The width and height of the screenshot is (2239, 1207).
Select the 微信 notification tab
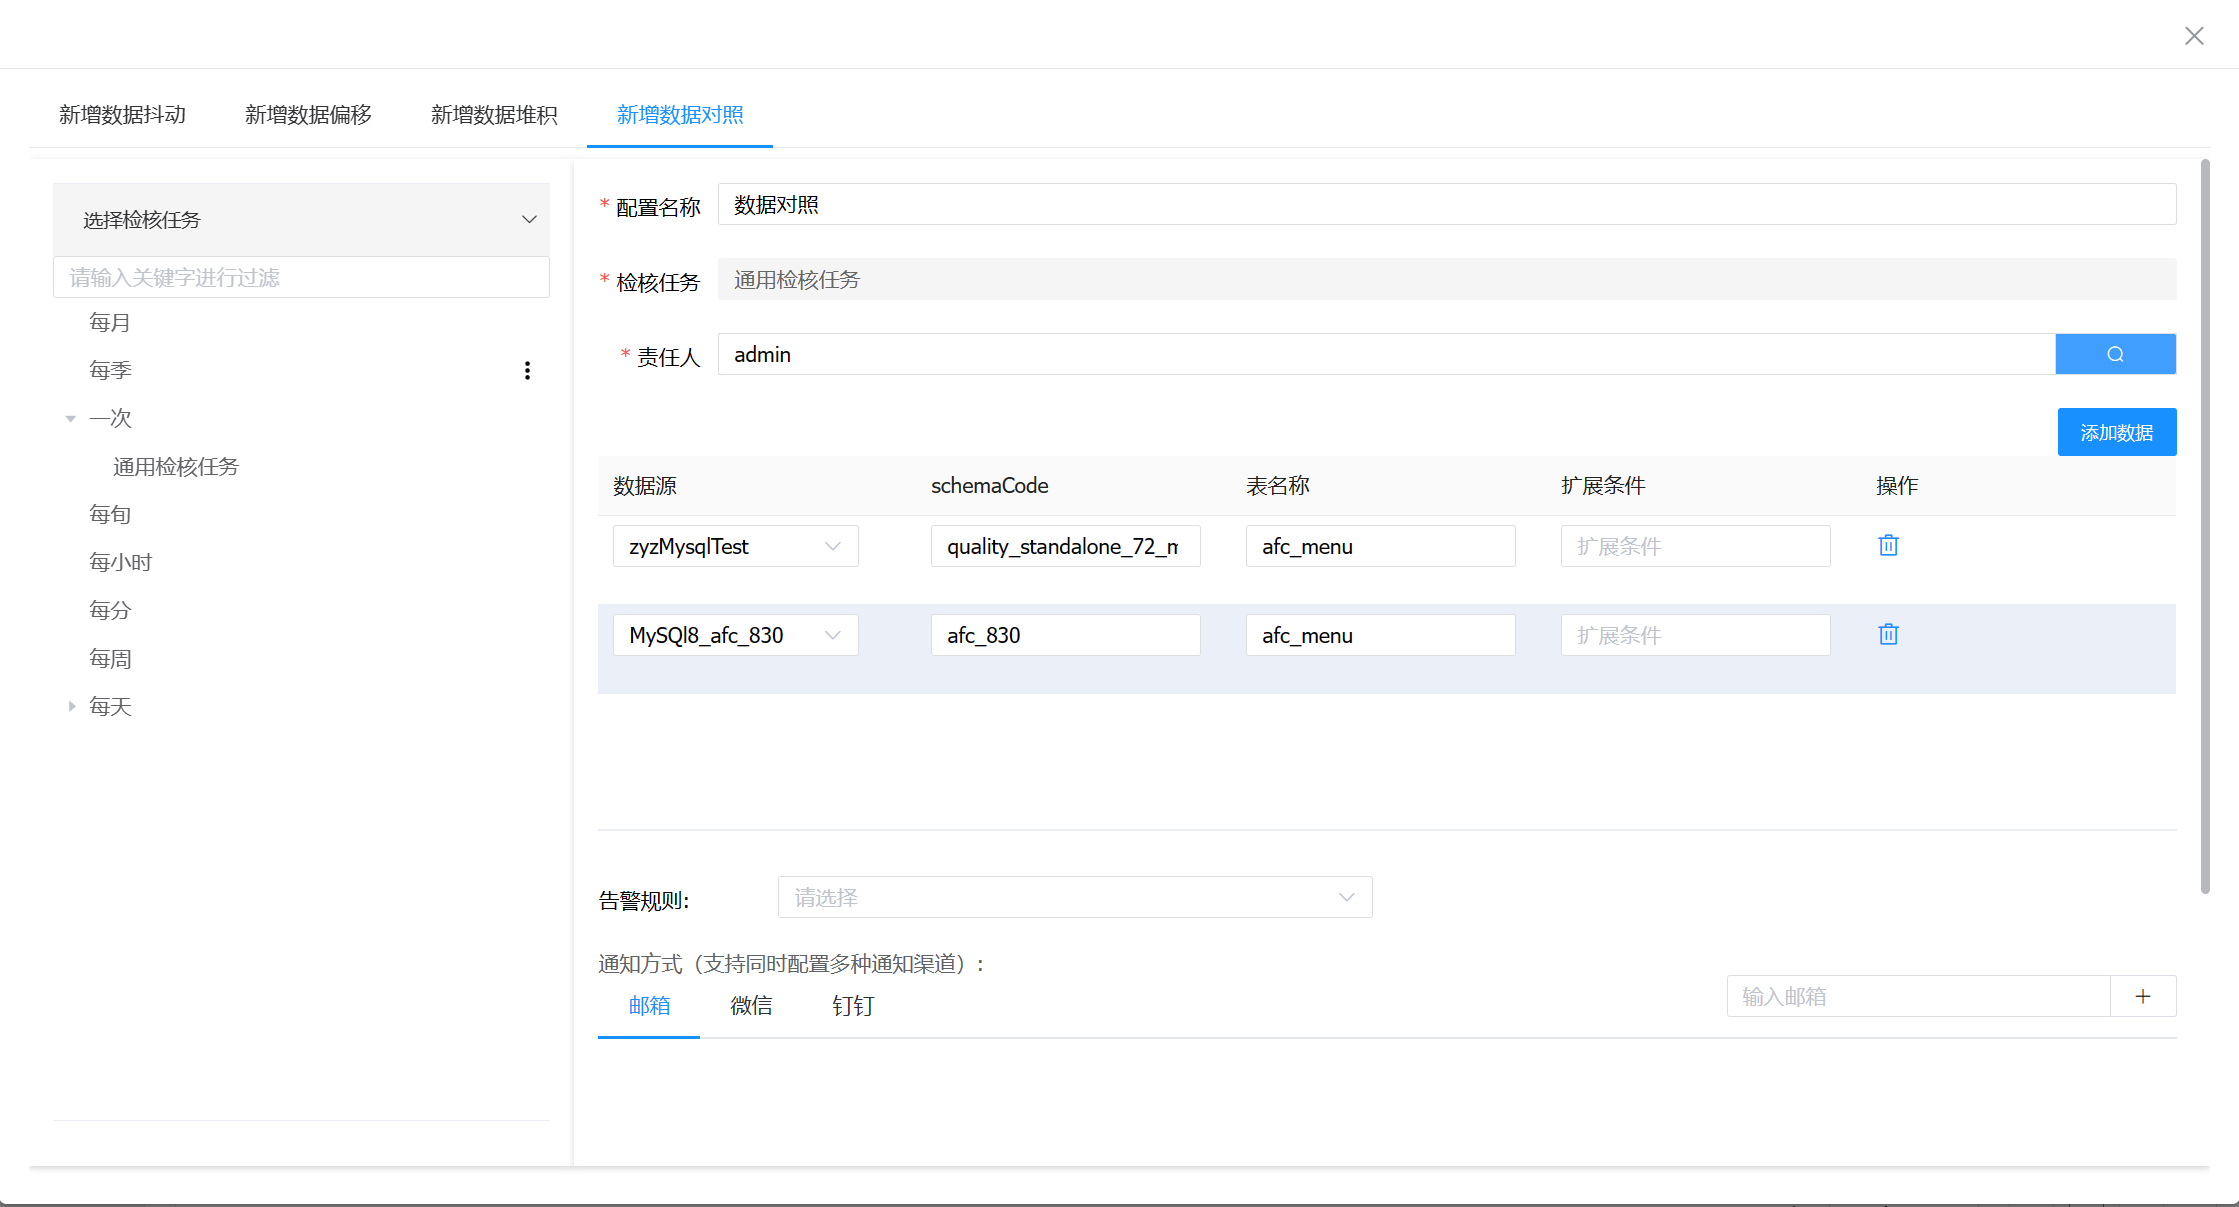(751, 1006)
